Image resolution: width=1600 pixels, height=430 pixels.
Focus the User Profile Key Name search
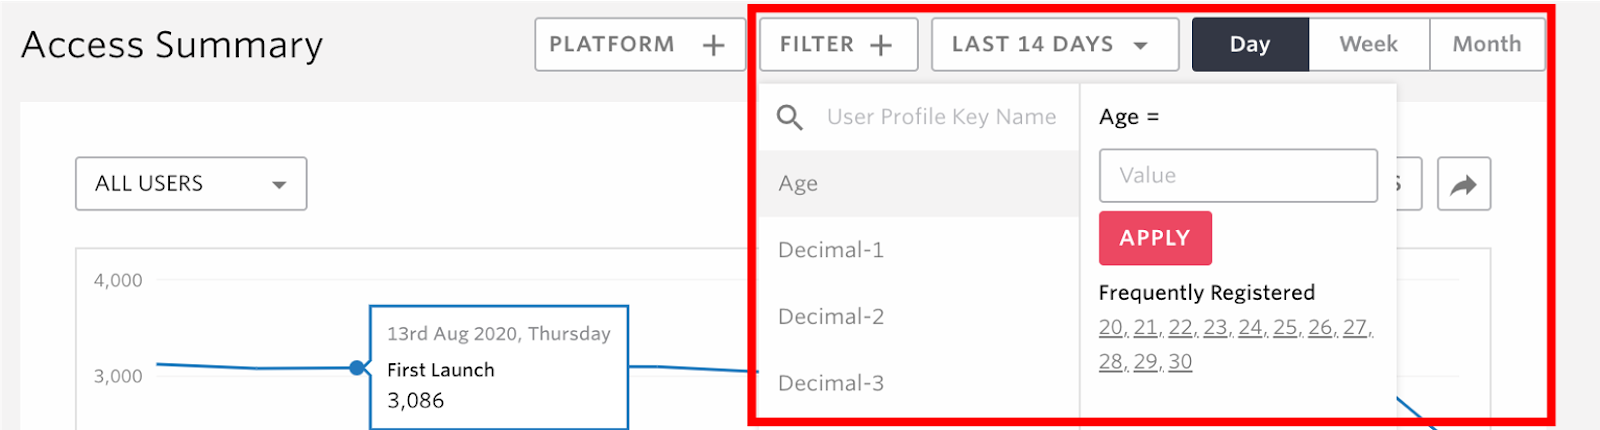click(x=941, y=117)
